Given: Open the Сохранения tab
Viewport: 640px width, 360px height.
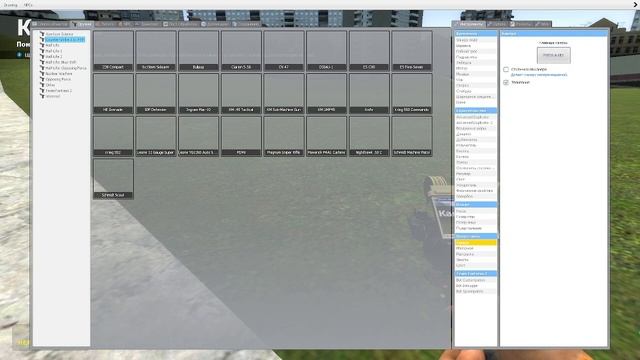Looking at the screenshot, I should [246, 24].
